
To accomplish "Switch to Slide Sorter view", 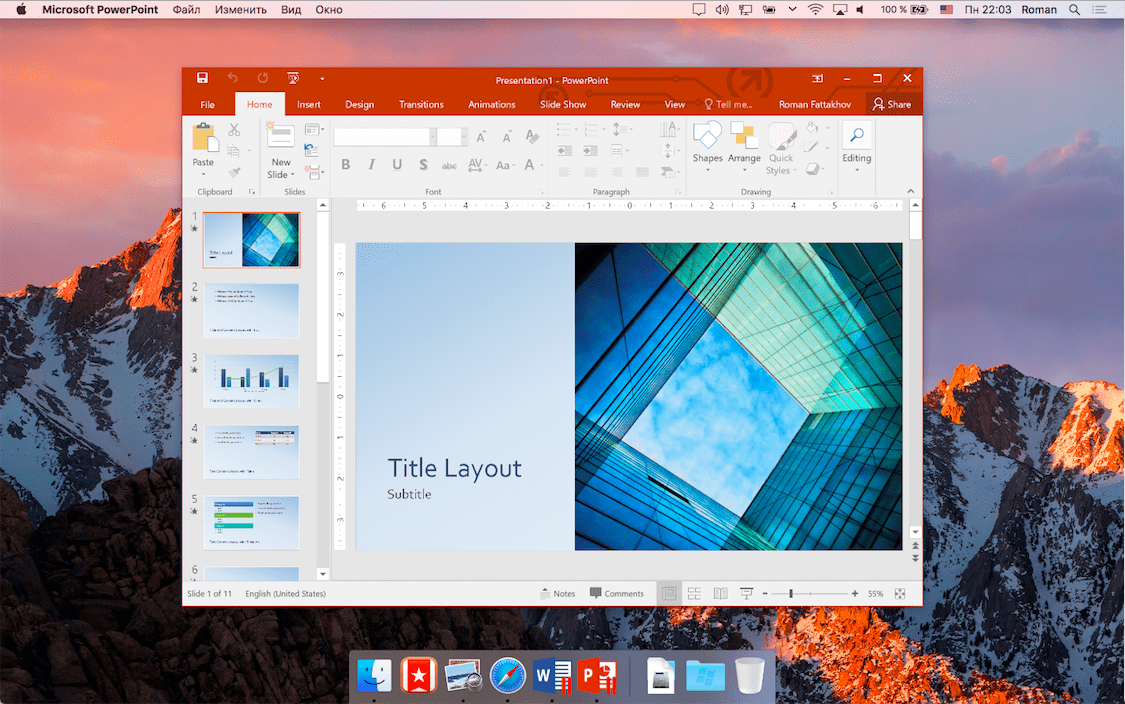I will pos(694,593).
